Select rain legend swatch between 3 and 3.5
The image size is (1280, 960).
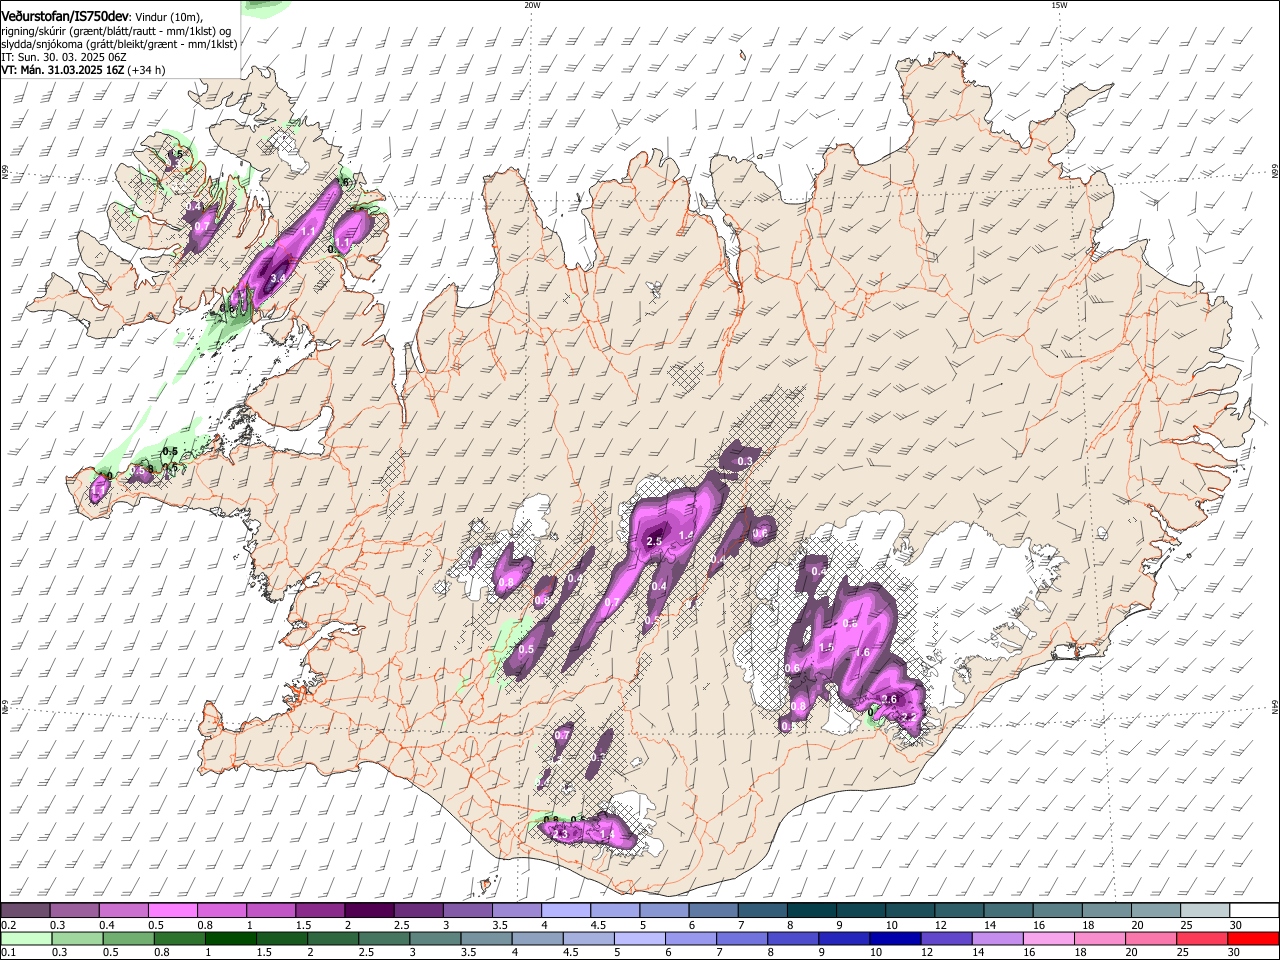click(x=435, y=938)
